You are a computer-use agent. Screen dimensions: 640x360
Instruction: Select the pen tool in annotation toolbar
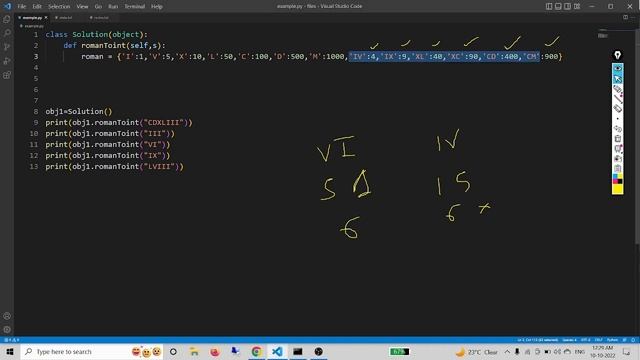tap(618, 89)
